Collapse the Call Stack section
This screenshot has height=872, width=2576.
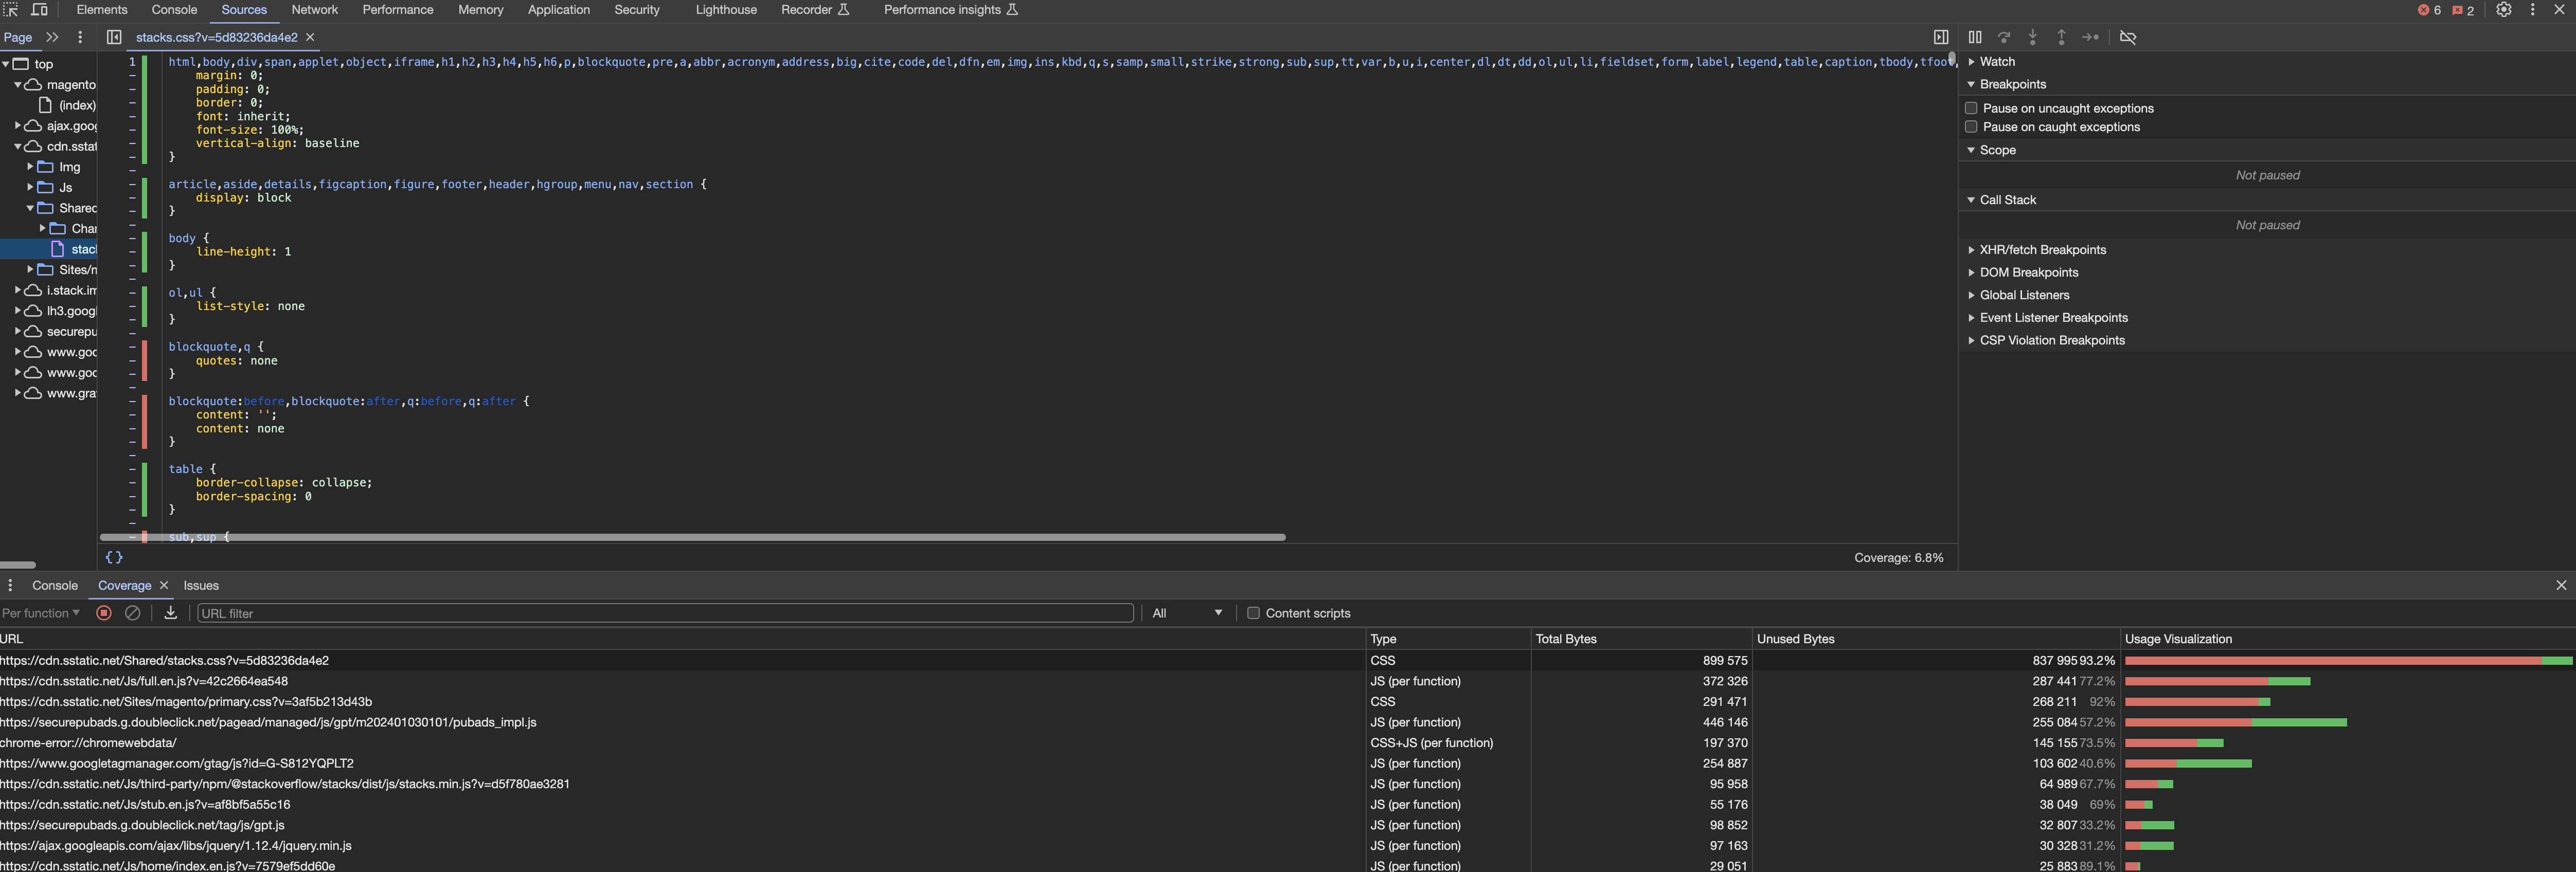tap(2007, 200)
